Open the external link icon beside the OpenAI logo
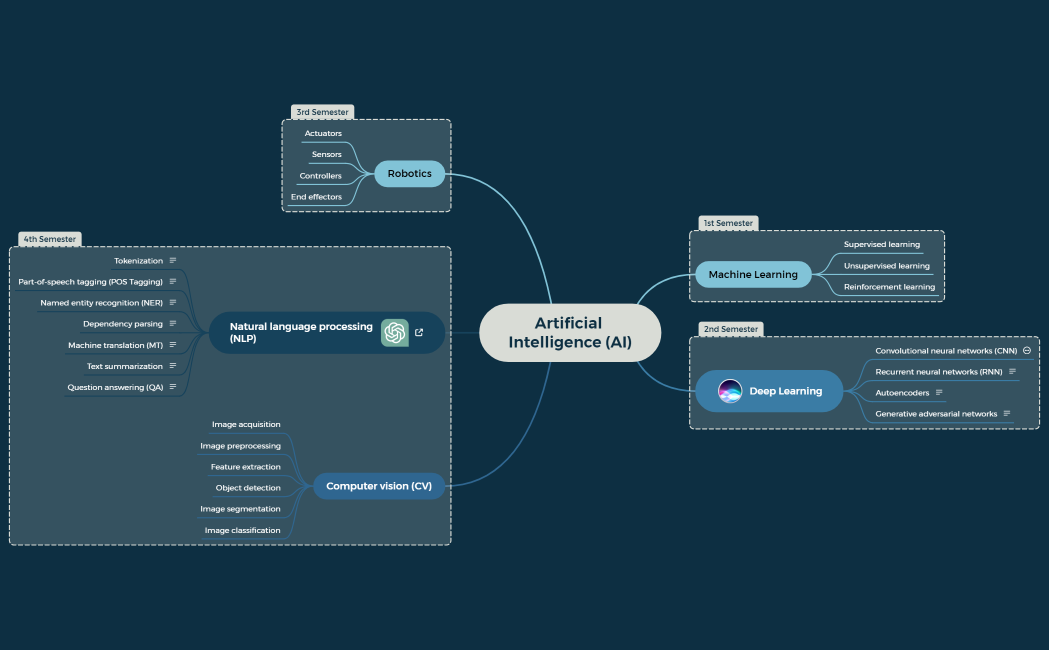This screenshot has width=1049, height=650. click(x=418, y=332)
